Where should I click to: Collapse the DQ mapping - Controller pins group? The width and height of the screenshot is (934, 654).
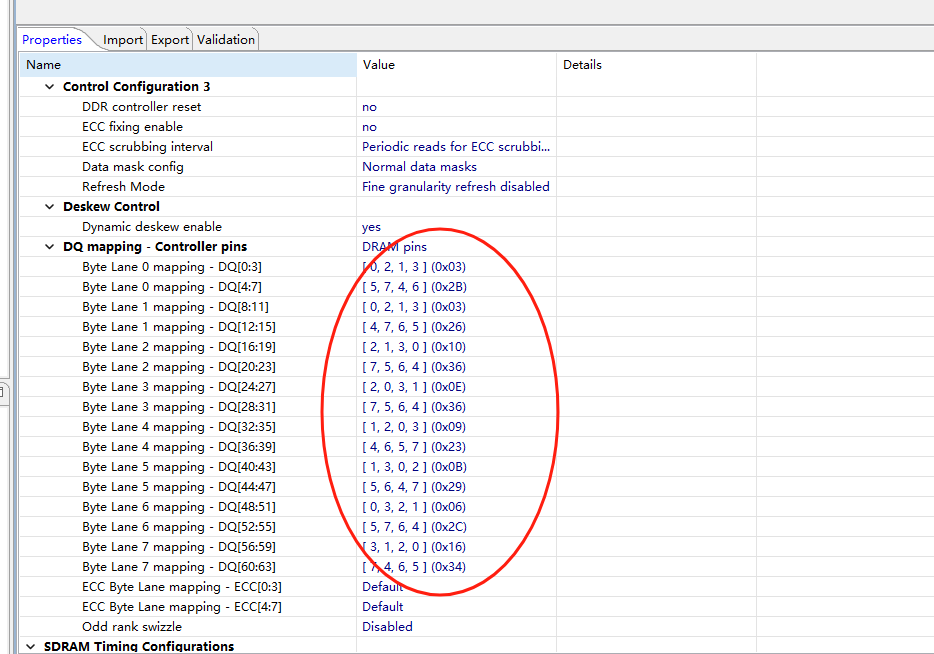coord(49,247)
